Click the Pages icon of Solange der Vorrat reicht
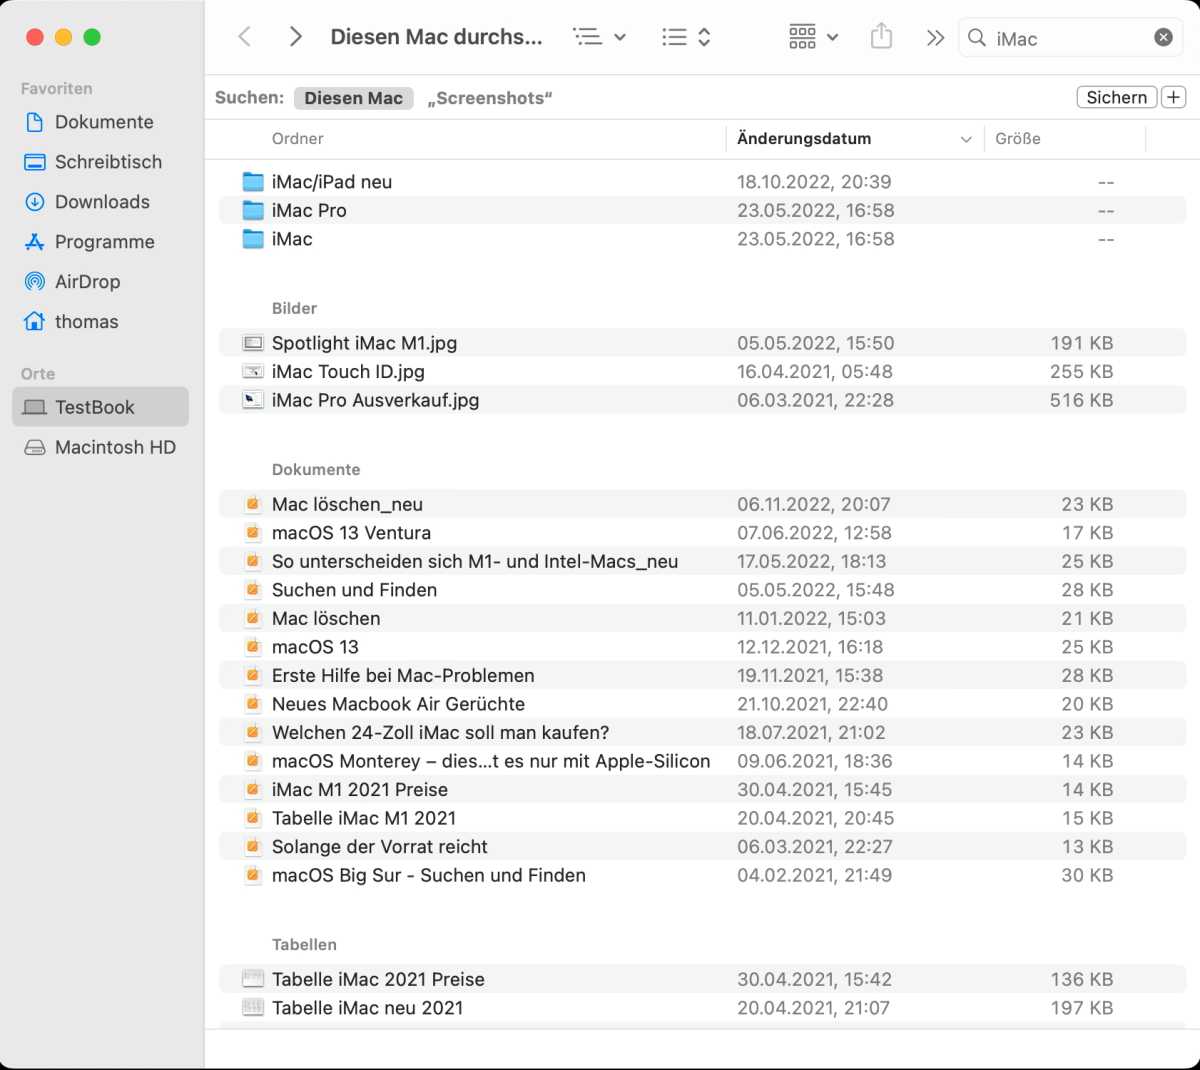Screen dimensions: 1200x1070 point(253,846)
